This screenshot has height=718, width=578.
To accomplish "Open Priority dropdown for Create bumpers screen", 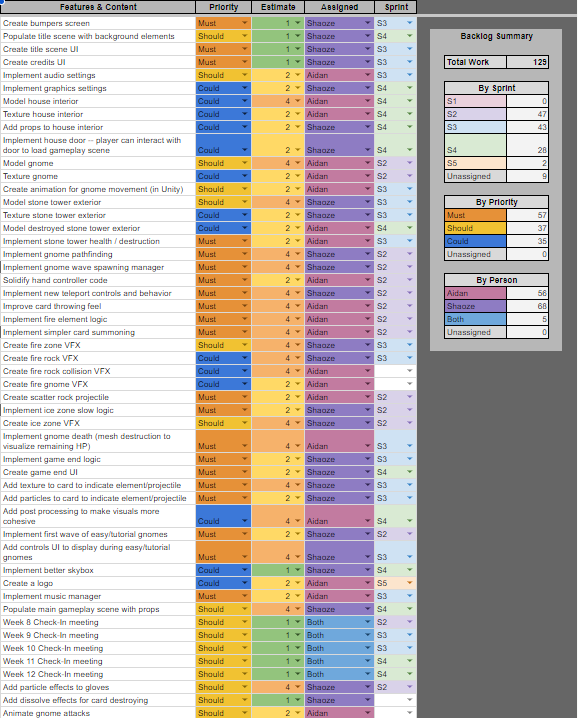I will tap(245, 23).
